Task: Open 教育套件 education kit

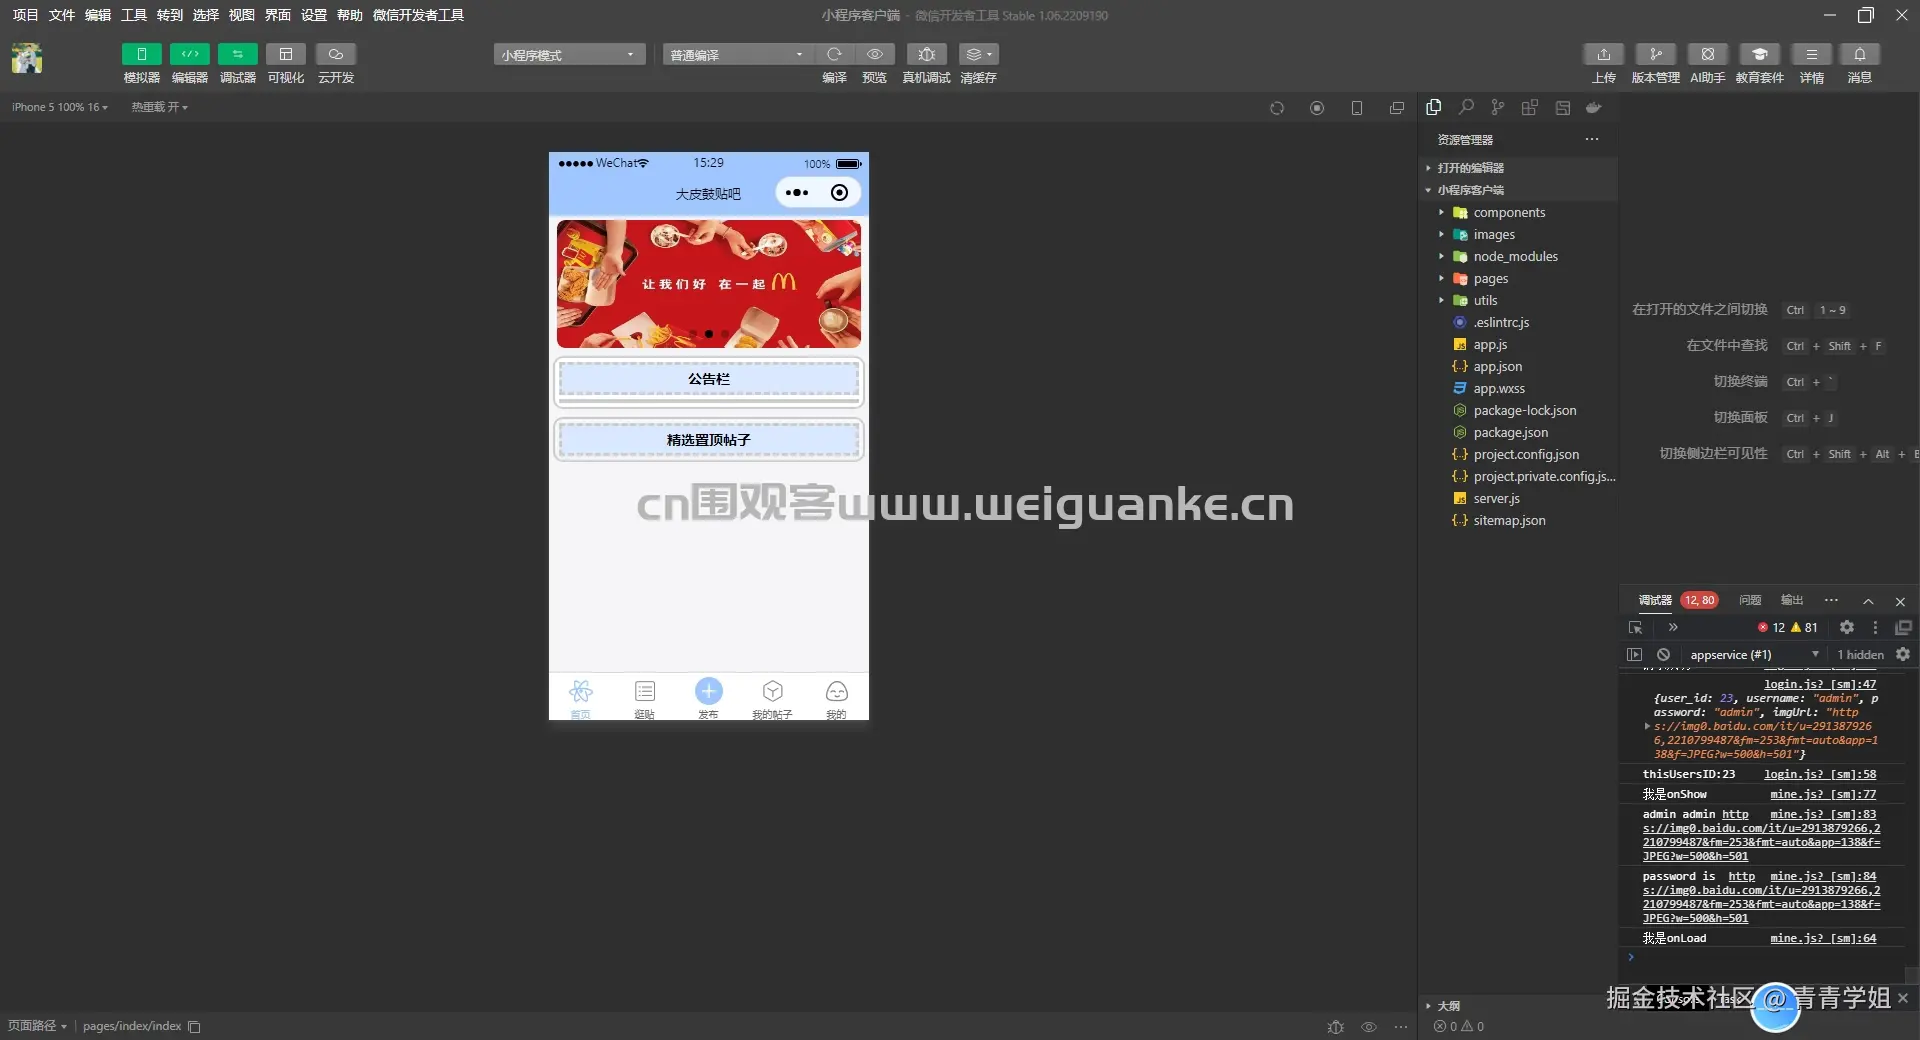Action: [1759, 54]
